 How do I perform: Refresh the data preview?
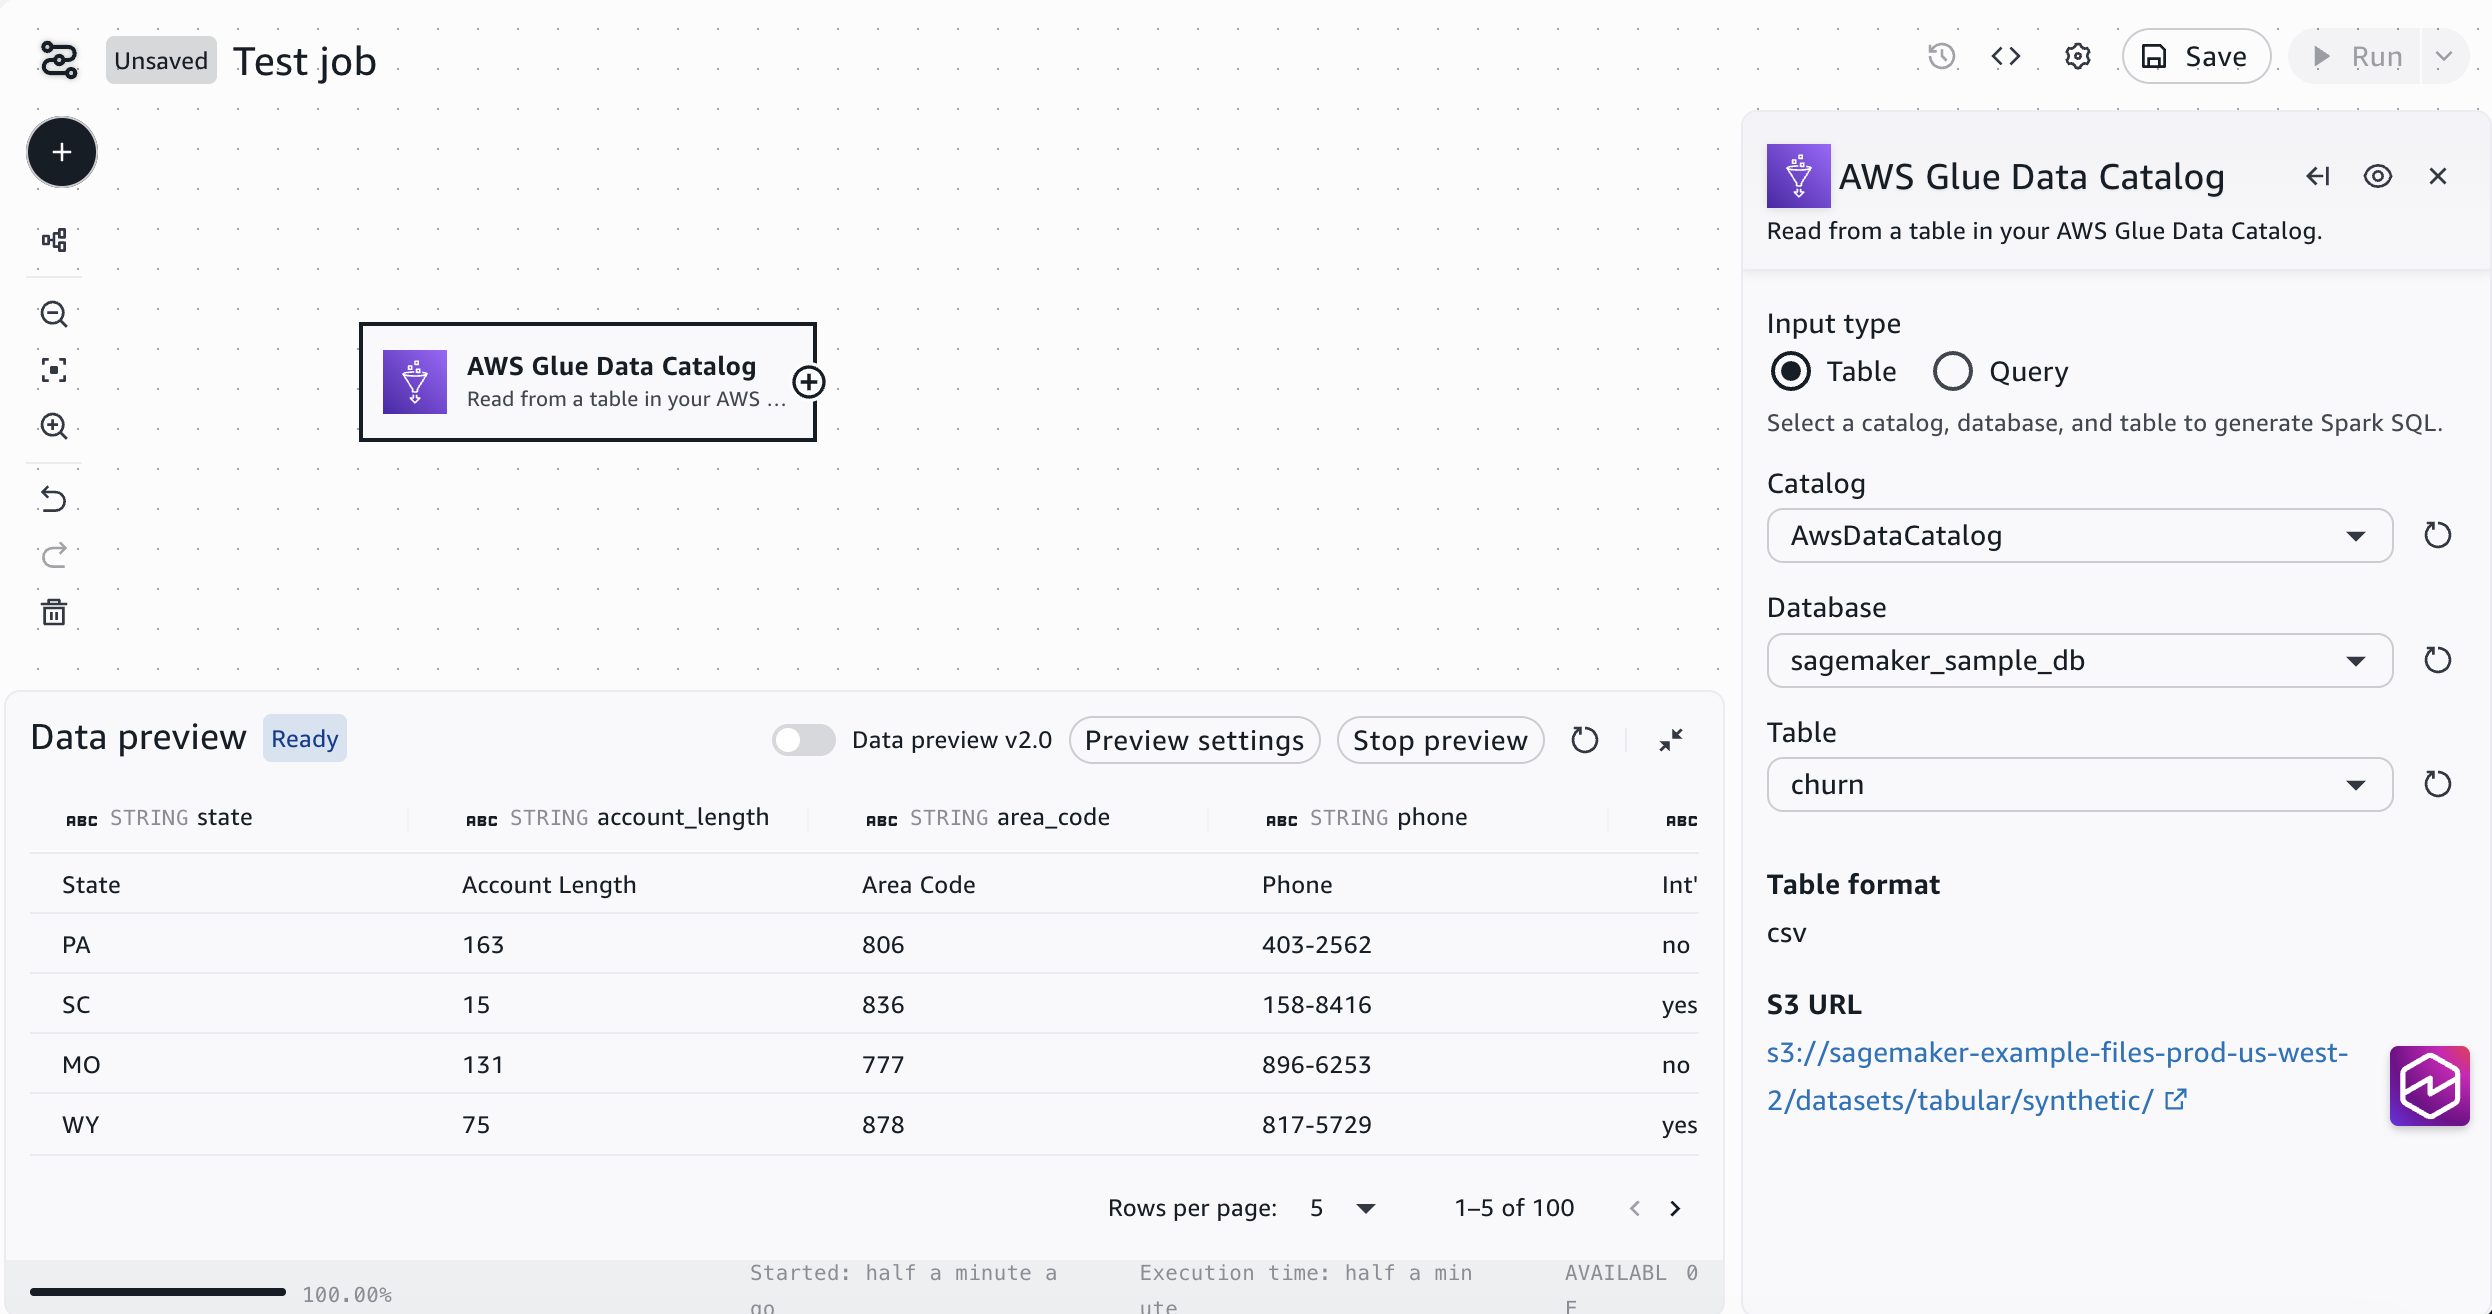[1585, 740]
